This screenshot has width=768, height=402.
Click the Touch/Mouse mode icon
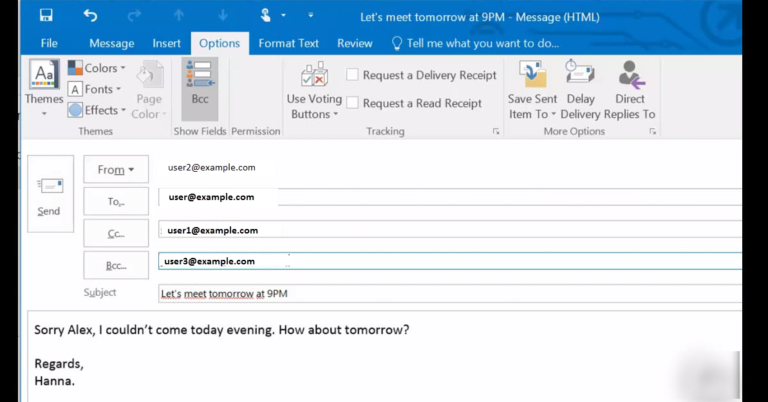(x=265, y=16)
